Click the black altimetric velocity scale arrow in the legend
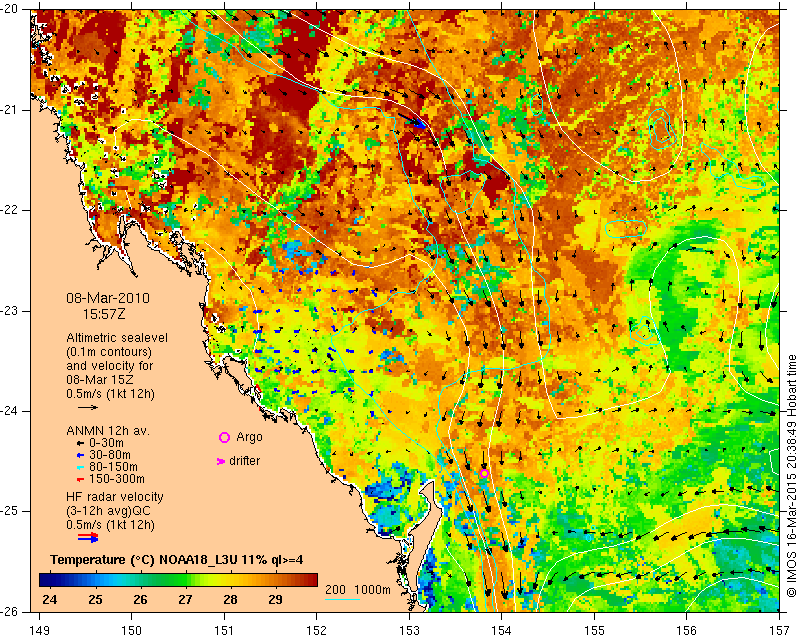 (x=88, y=407)
